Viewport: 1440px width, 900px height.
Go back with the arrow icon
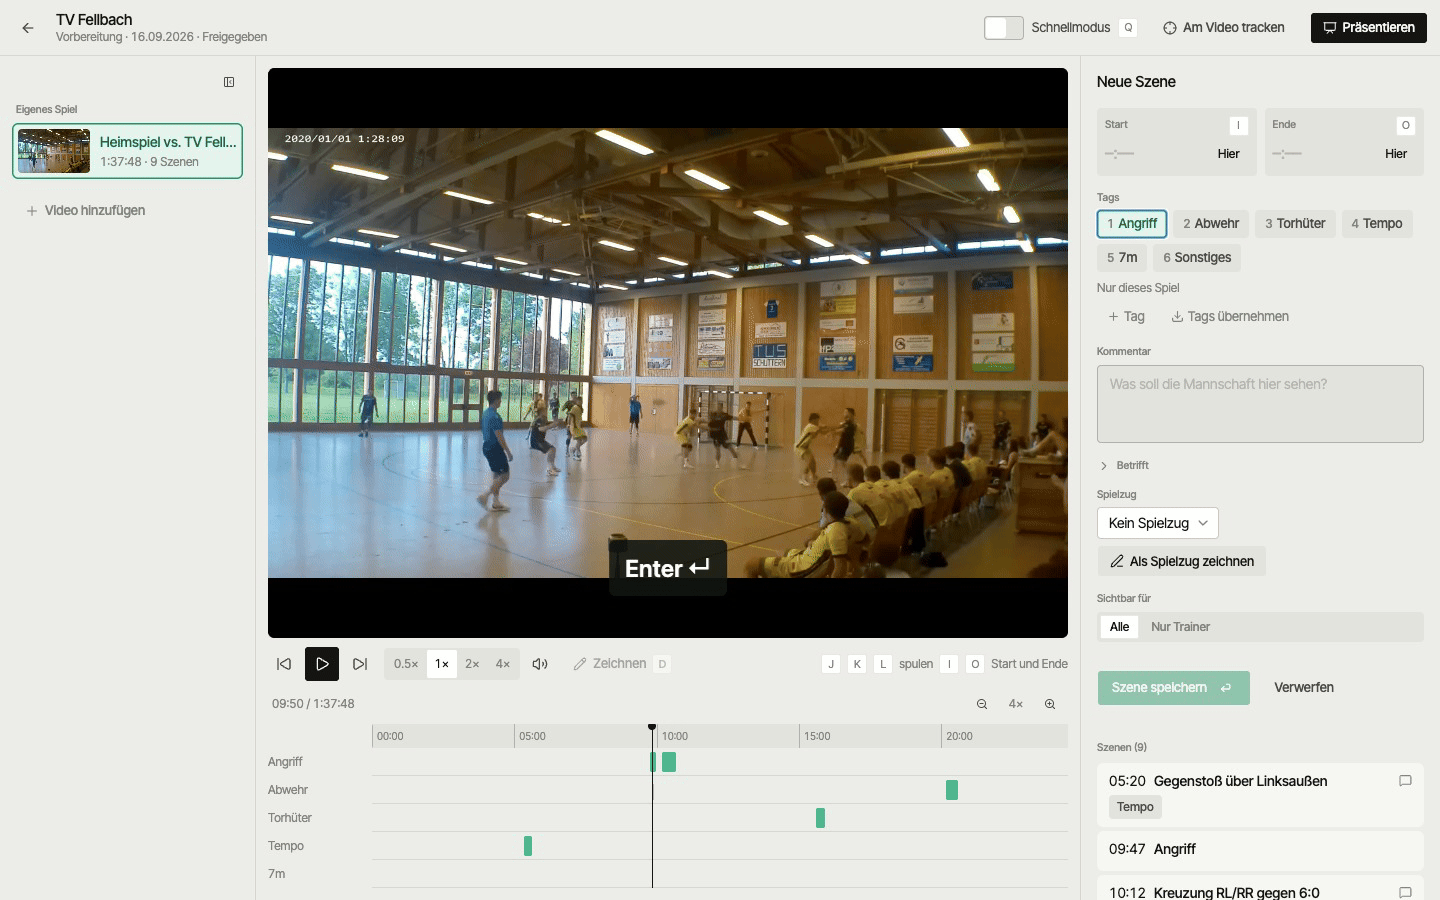[28, 28]
